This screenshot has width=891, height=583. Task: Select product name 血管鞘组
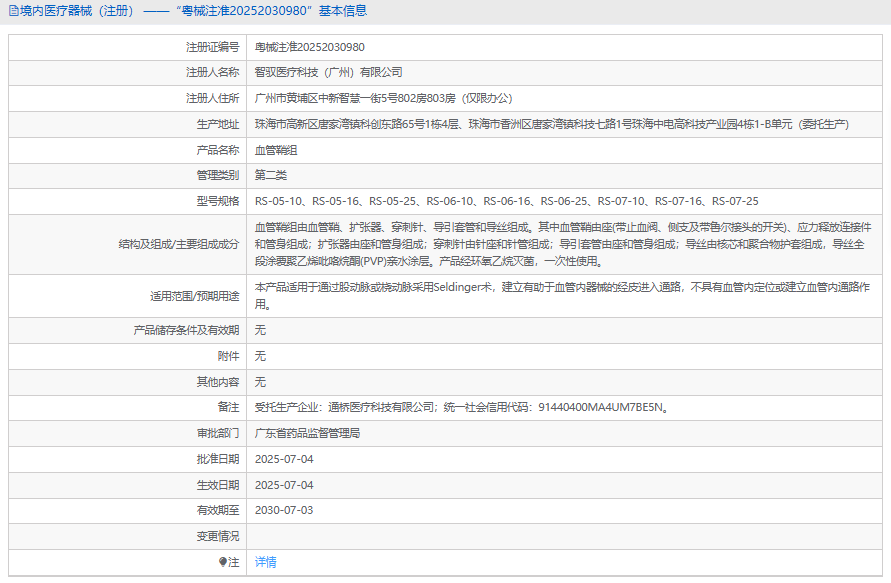pyautogui.click(x=276, y=150)
